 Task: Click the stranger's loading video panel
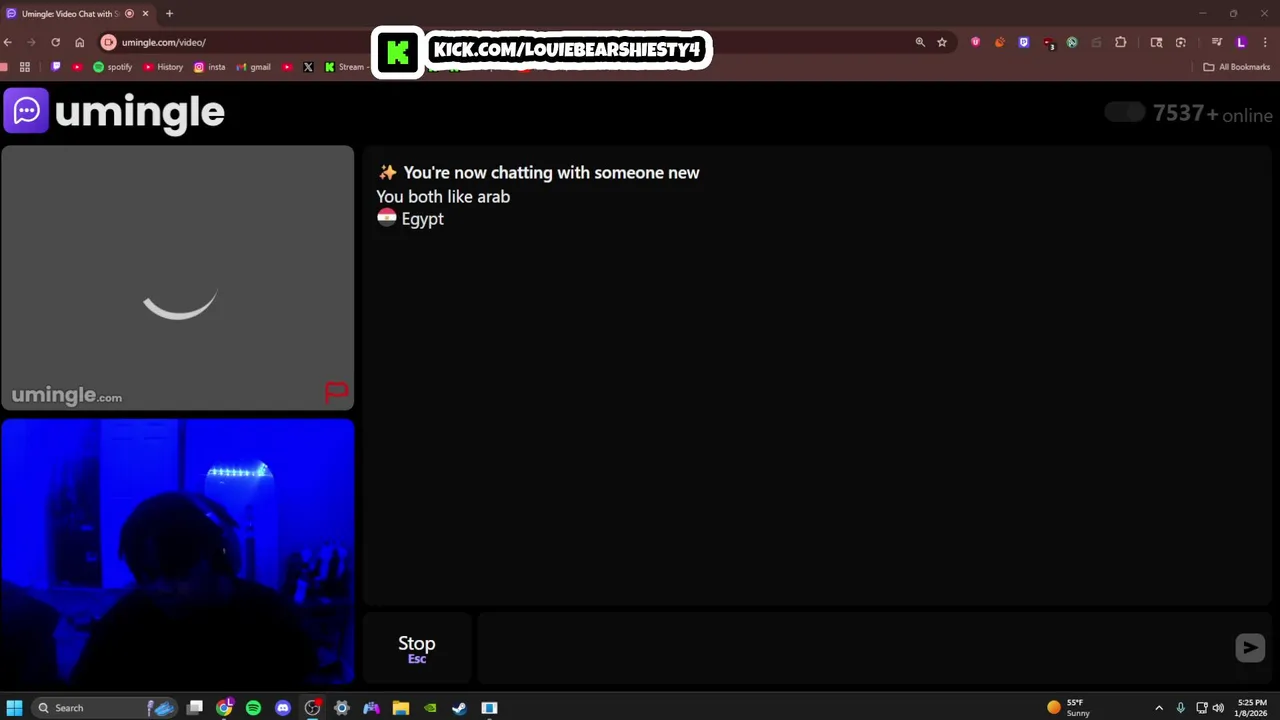click(178, 278)
